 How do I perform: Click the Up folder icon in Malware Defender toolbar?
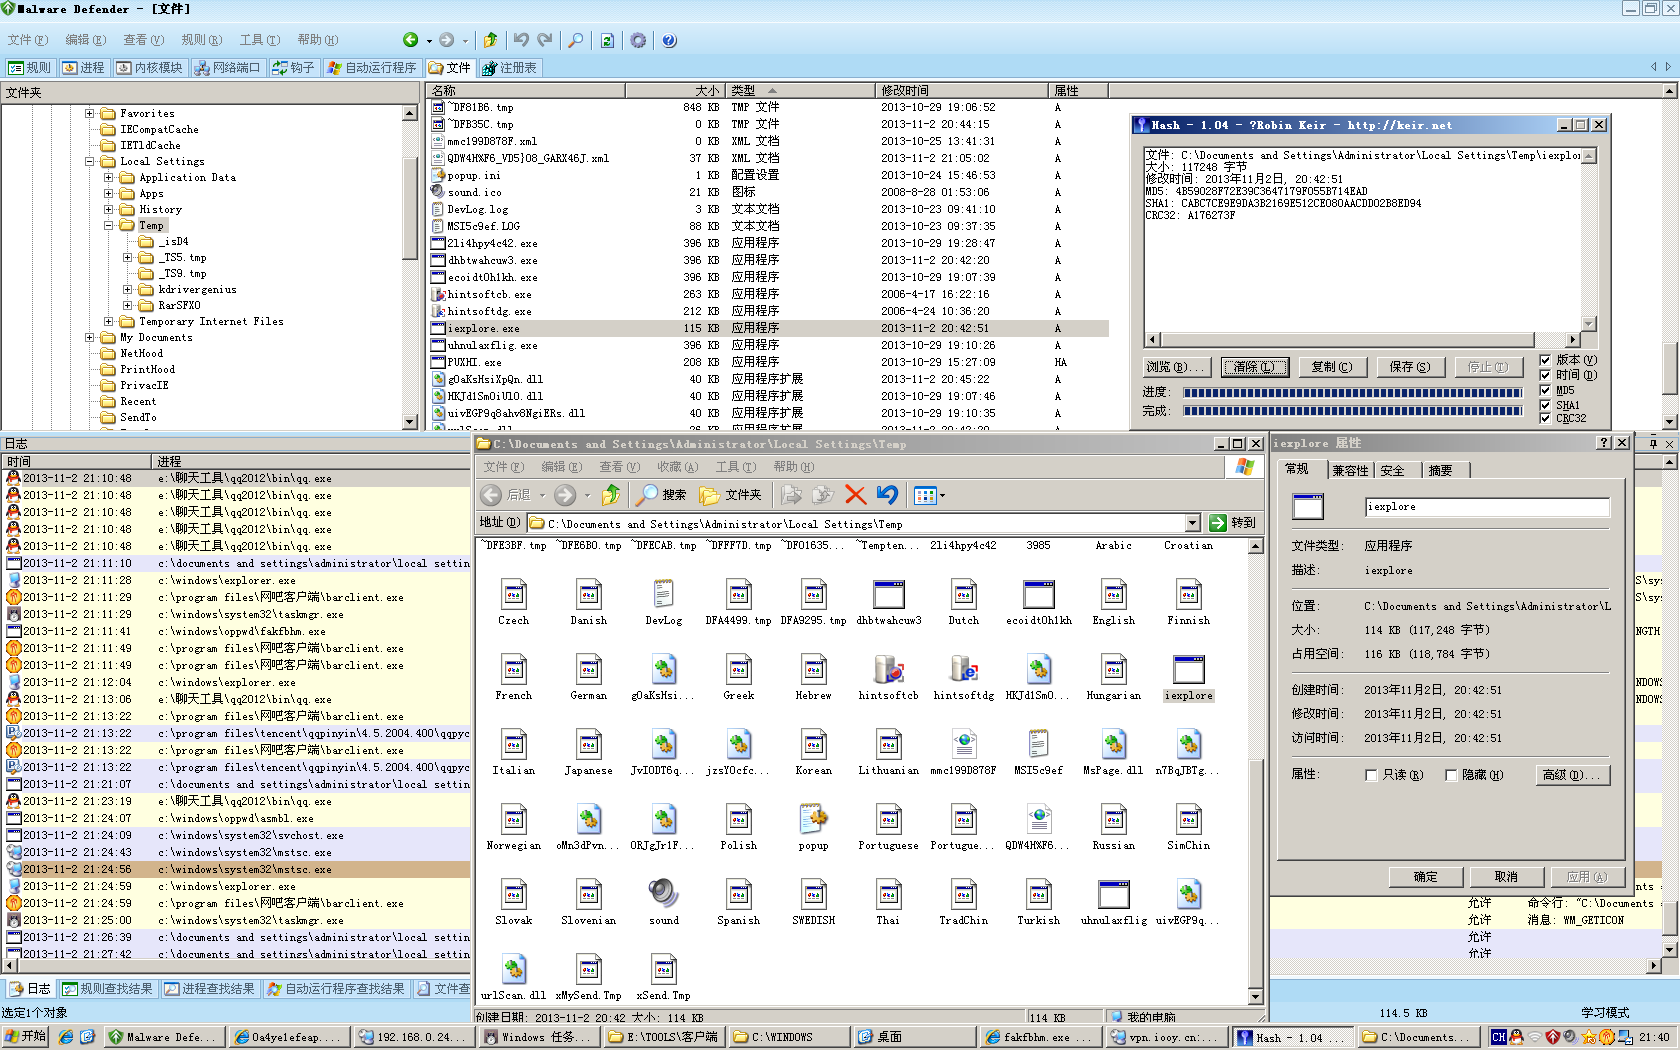click(490, 40)
